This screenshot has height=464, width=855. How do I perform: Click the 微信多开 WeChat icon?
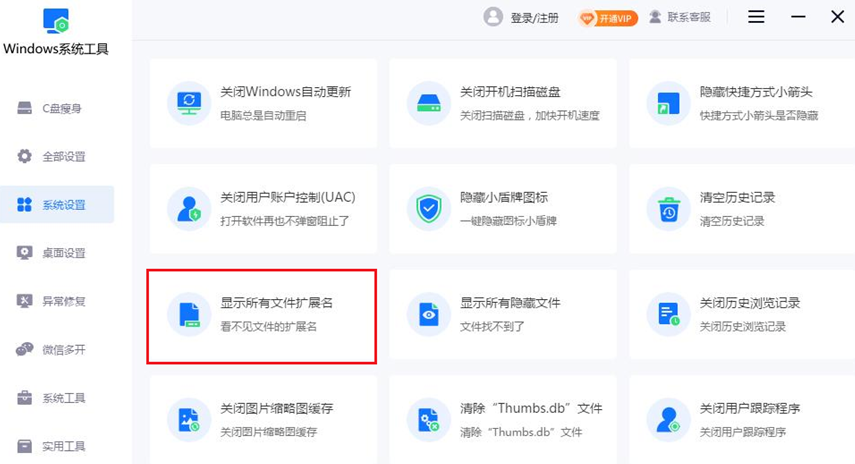(25, 349)
